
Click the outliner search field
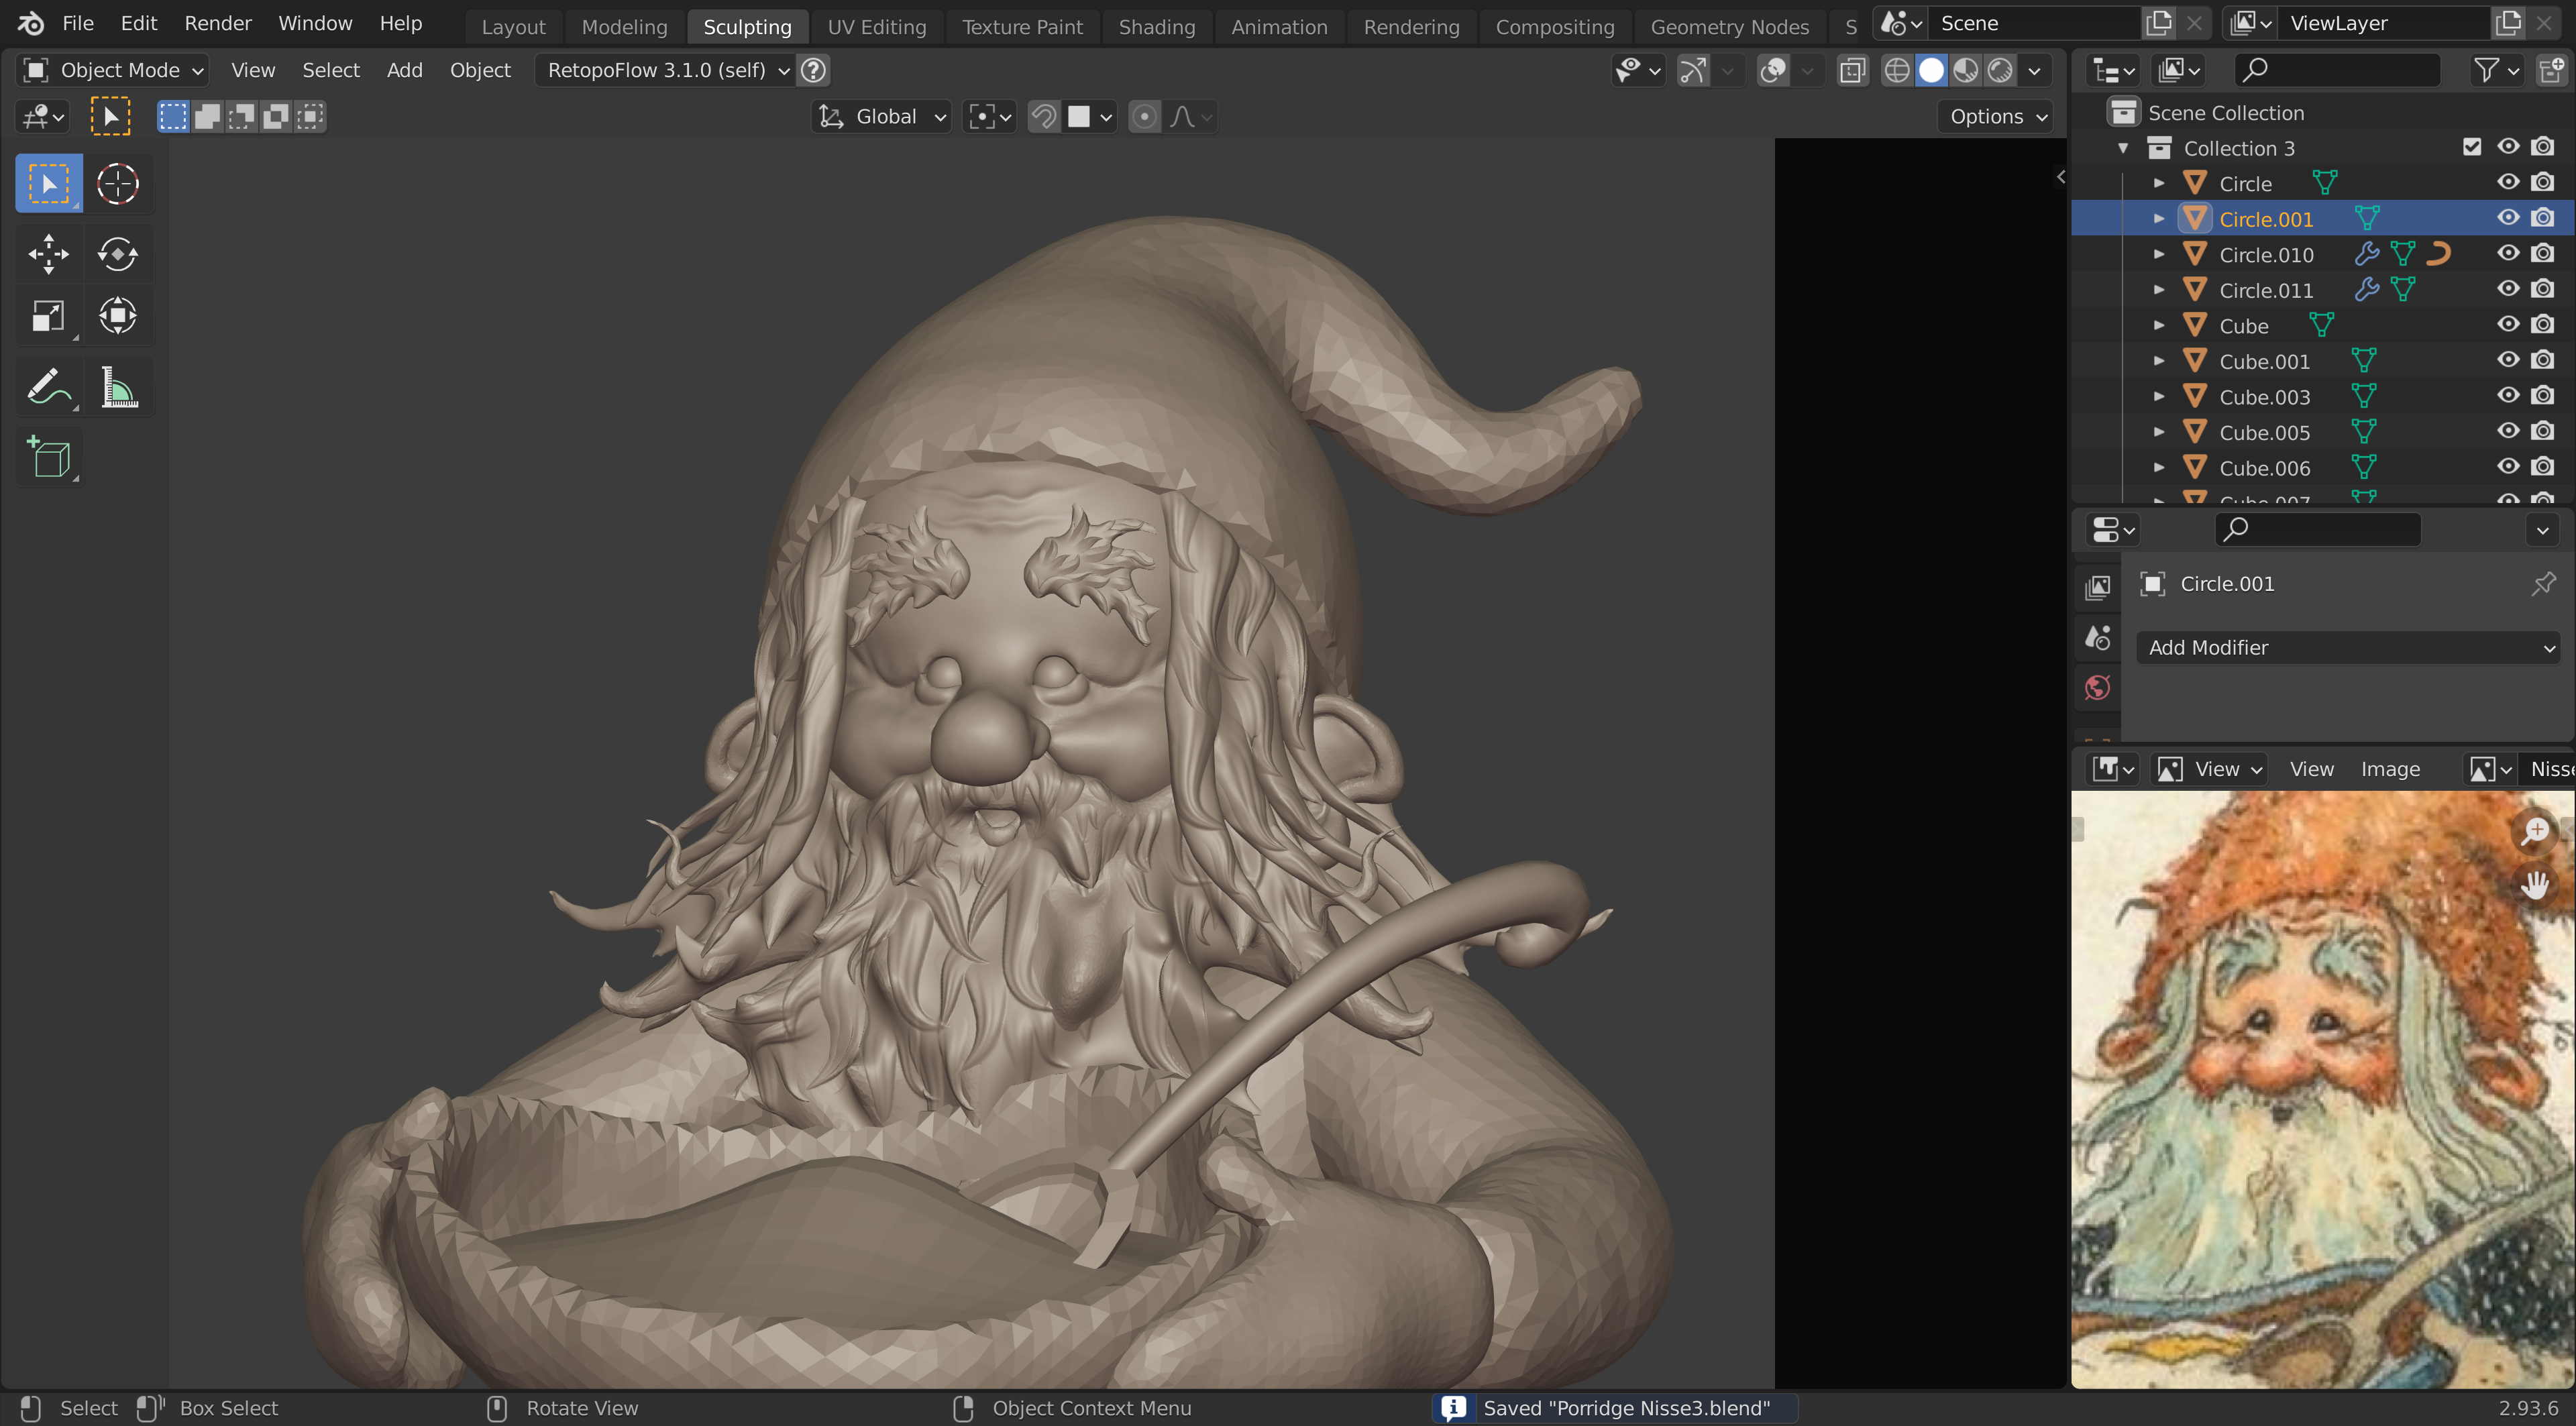click(x=2338, y=70)
